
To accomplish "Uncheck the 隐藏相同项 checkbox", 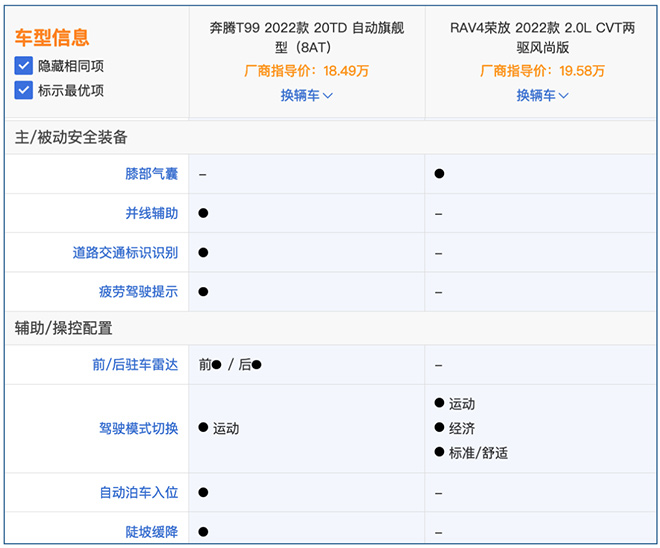I will 24,66.
